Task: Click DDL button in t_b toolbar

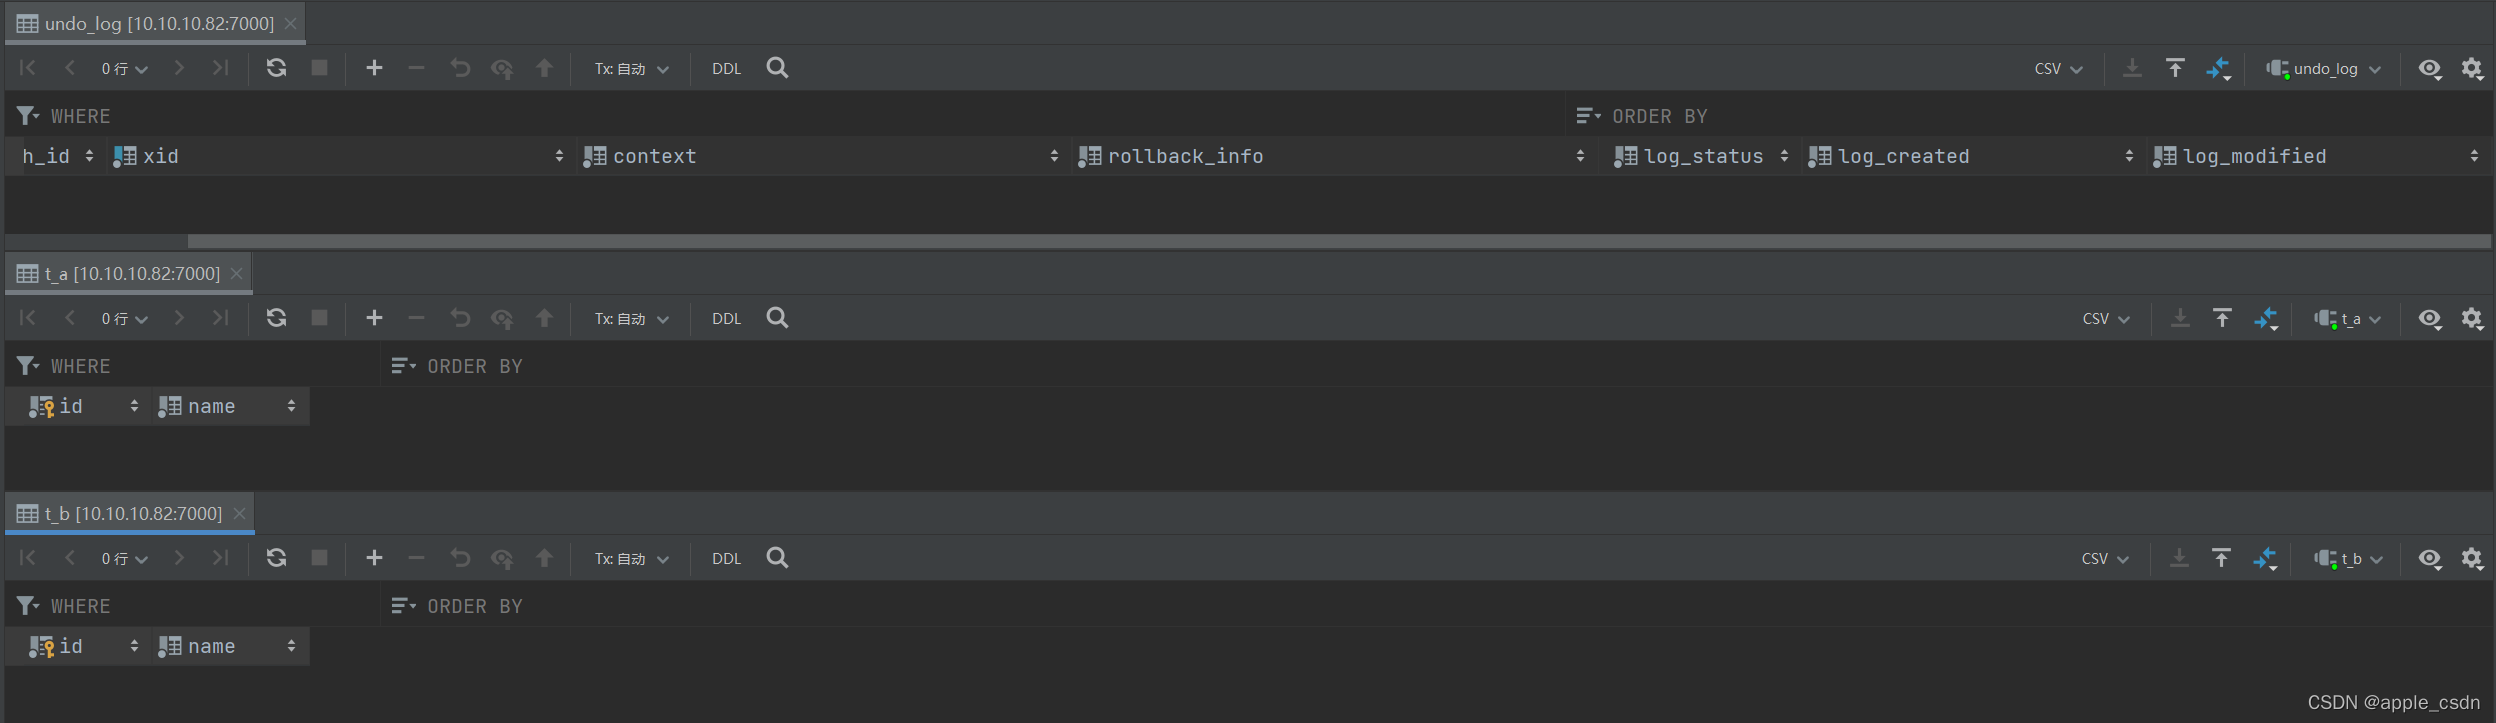Action: [x=727, y=559]
